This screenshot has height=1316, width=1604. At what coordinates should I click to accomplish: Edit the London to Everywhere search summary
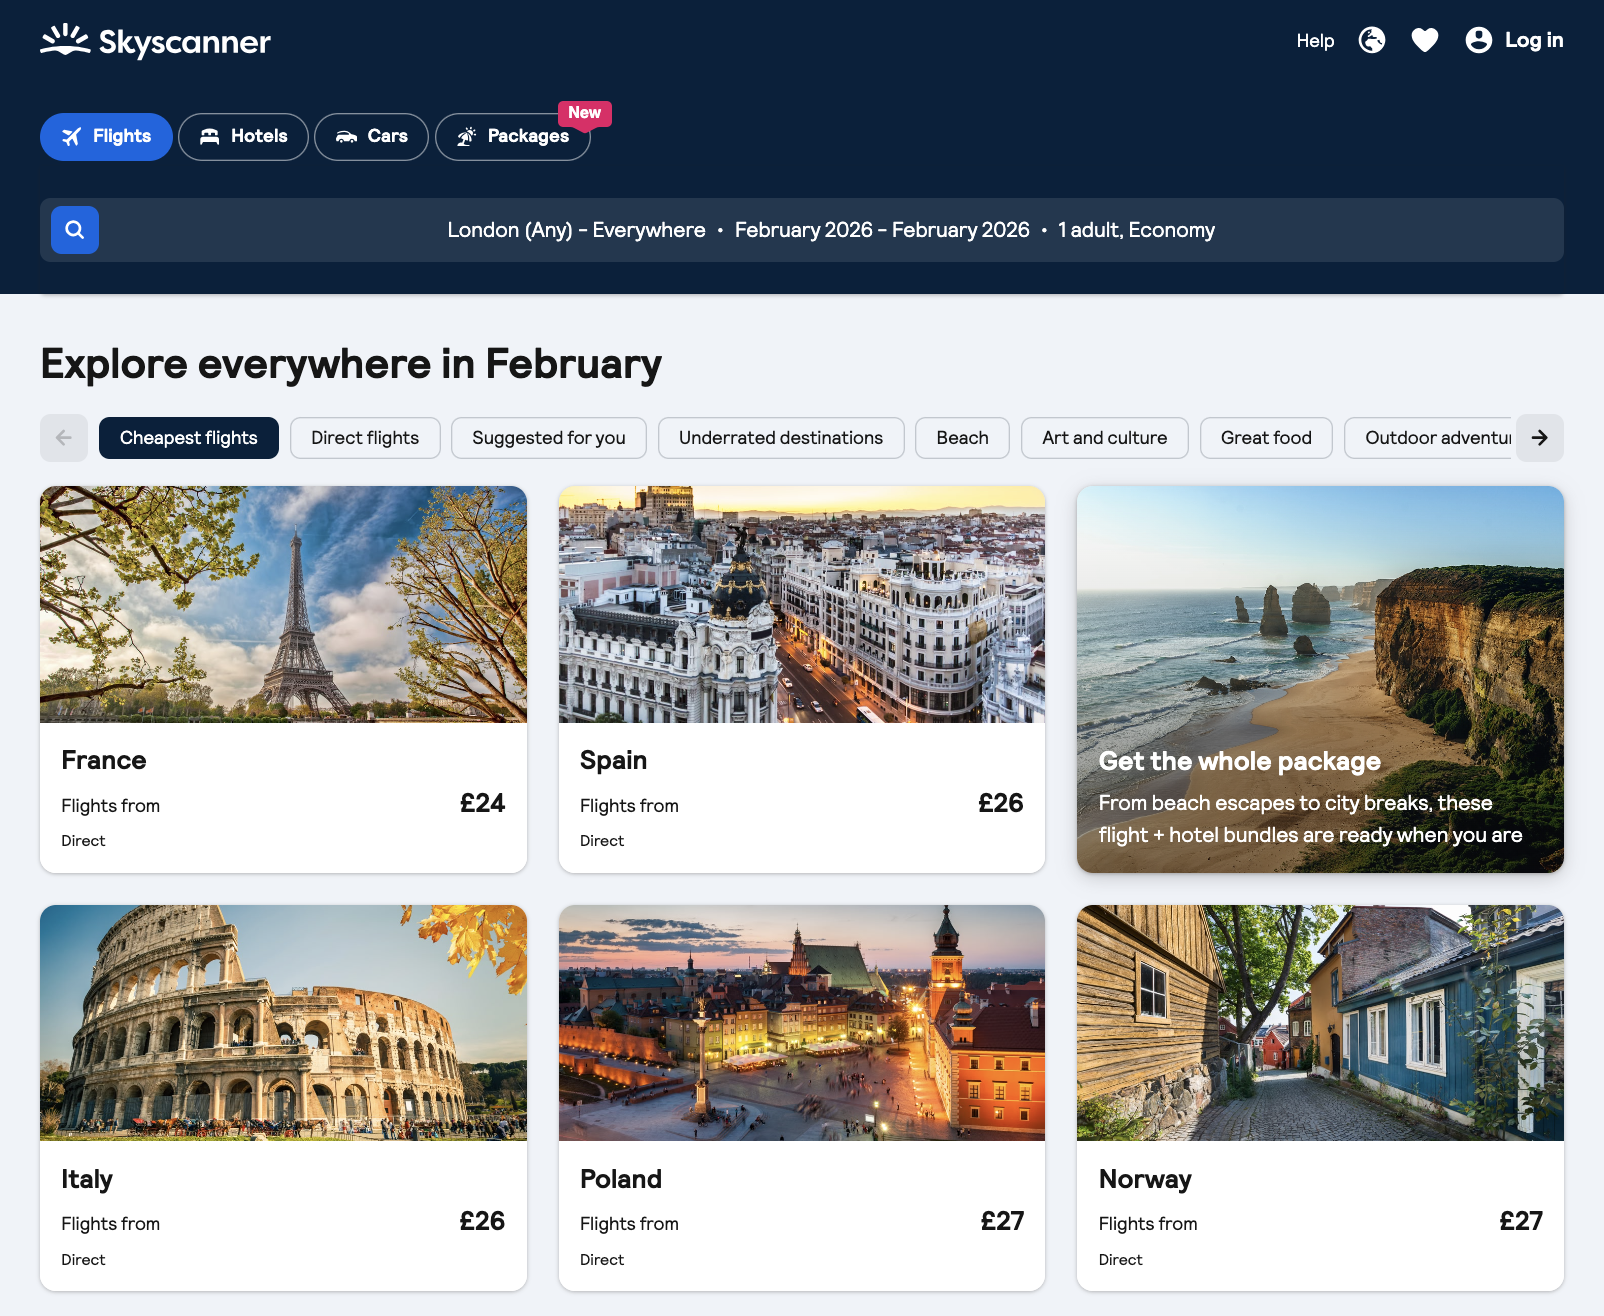(x=830, y=230)
